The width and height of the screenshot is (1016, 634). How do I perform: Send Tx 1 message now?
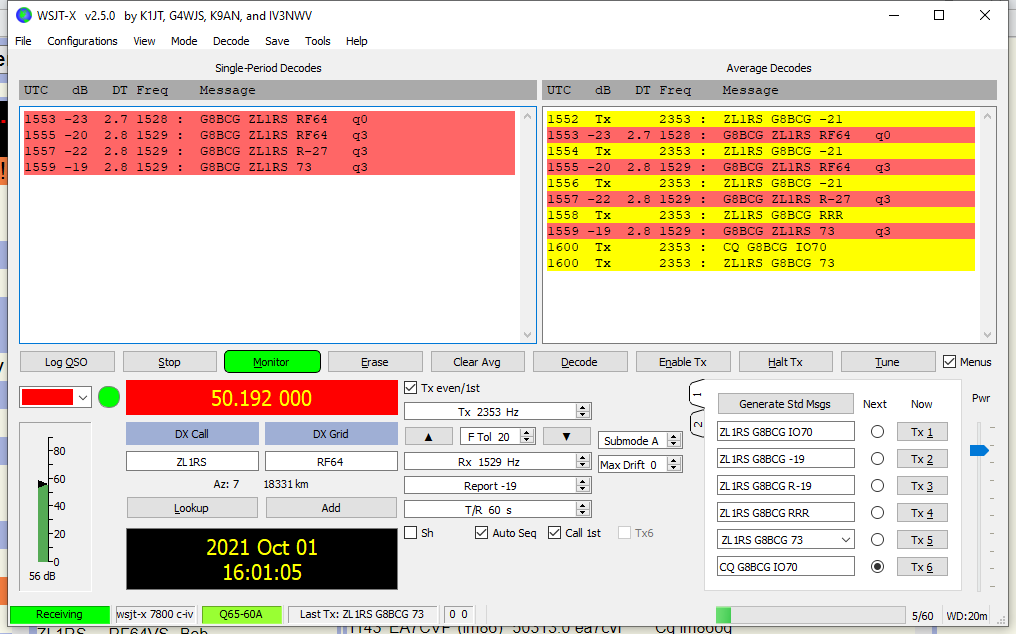coord(922,432)
